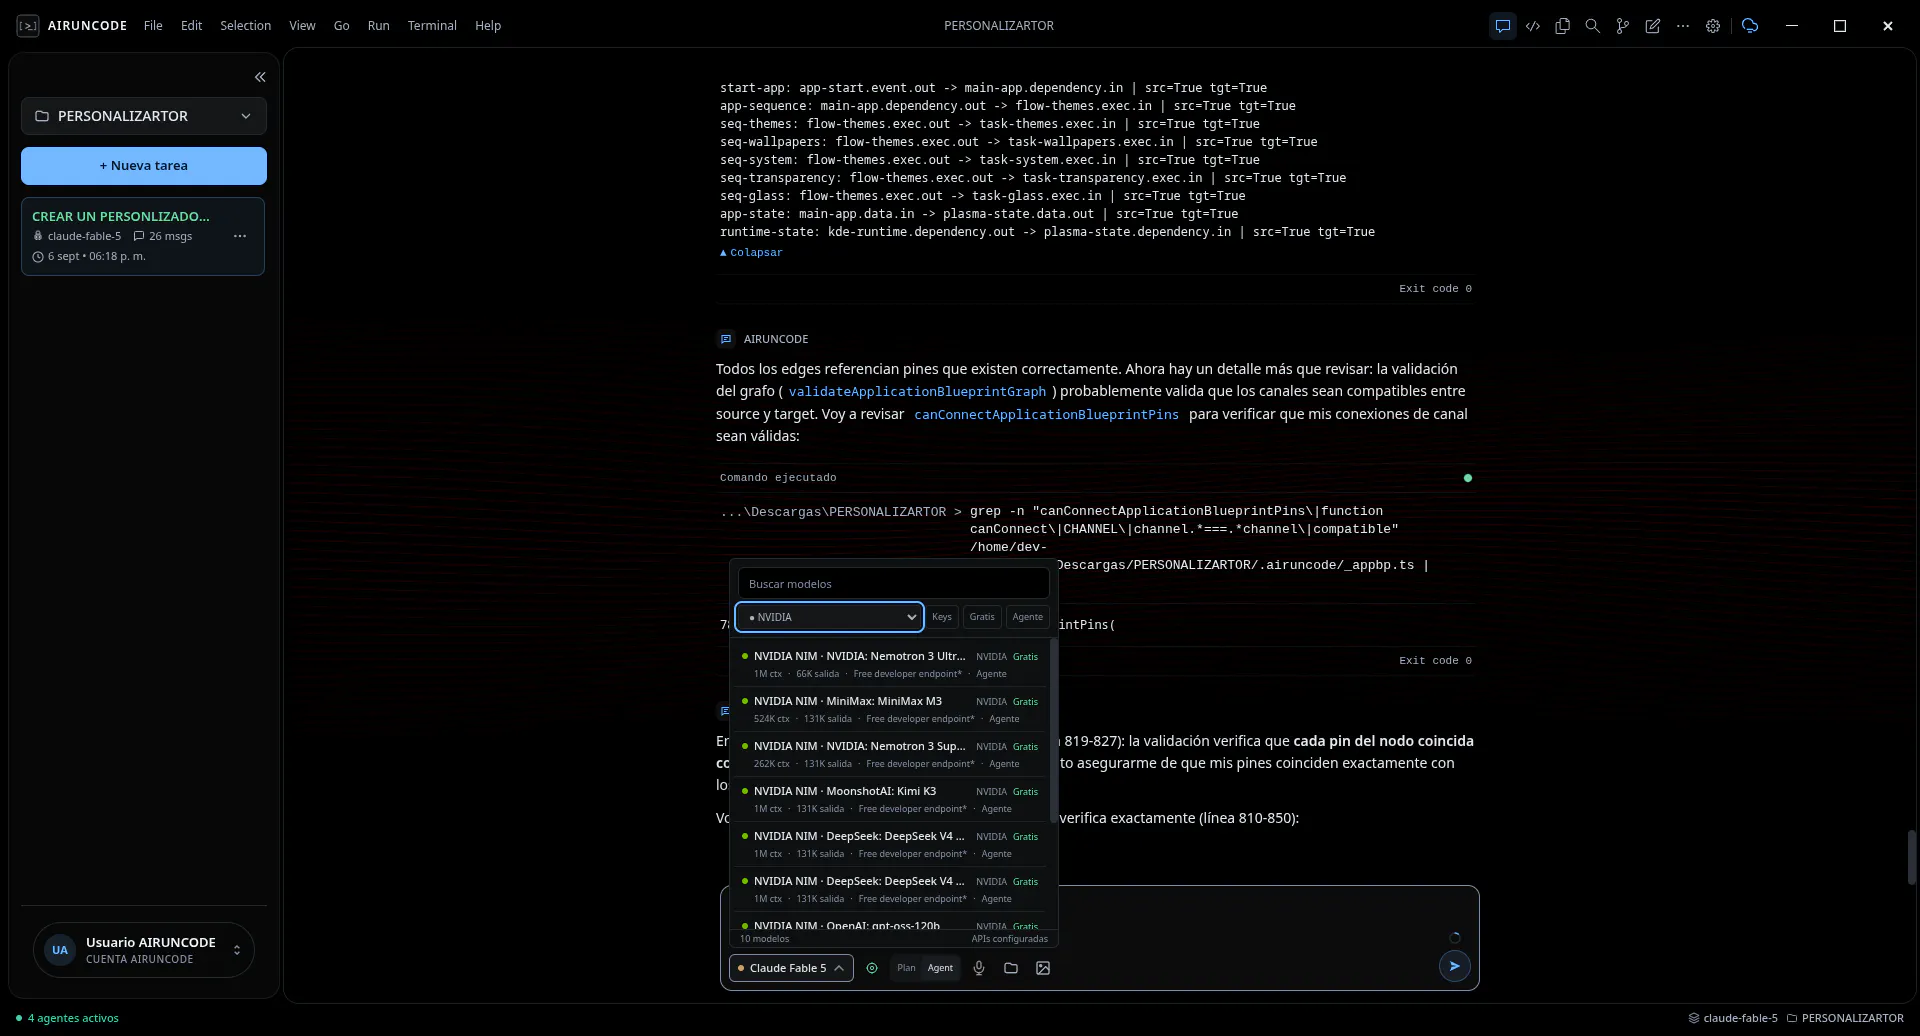Click canConnectApplicationBlueprintPins code link
Viewport: 1920px width, 1036px height.
(x=1046, y=415)
